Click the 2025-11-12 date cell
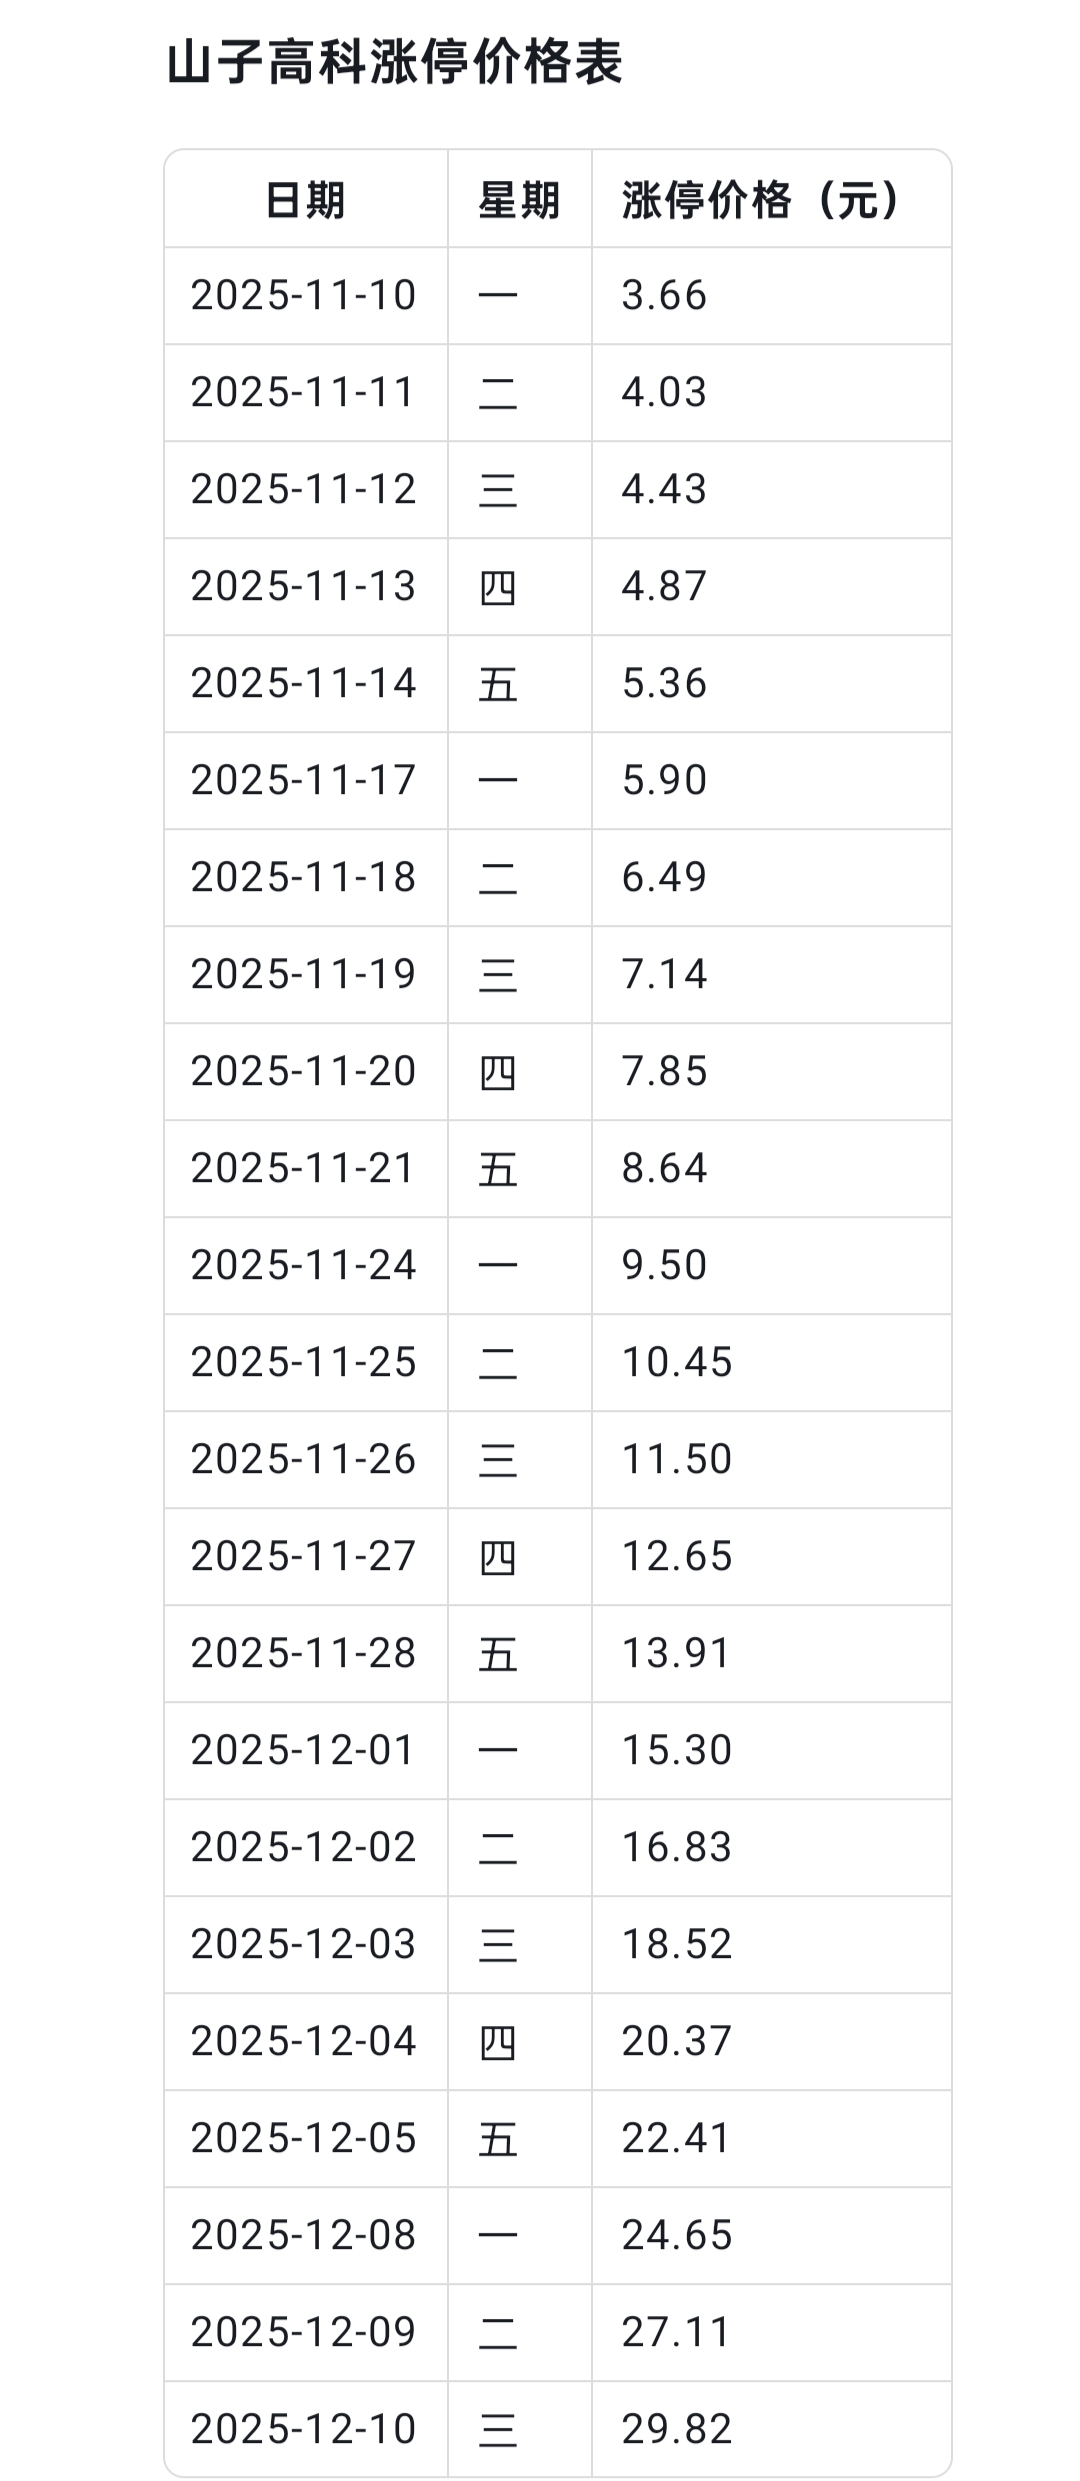 (303, 489)
